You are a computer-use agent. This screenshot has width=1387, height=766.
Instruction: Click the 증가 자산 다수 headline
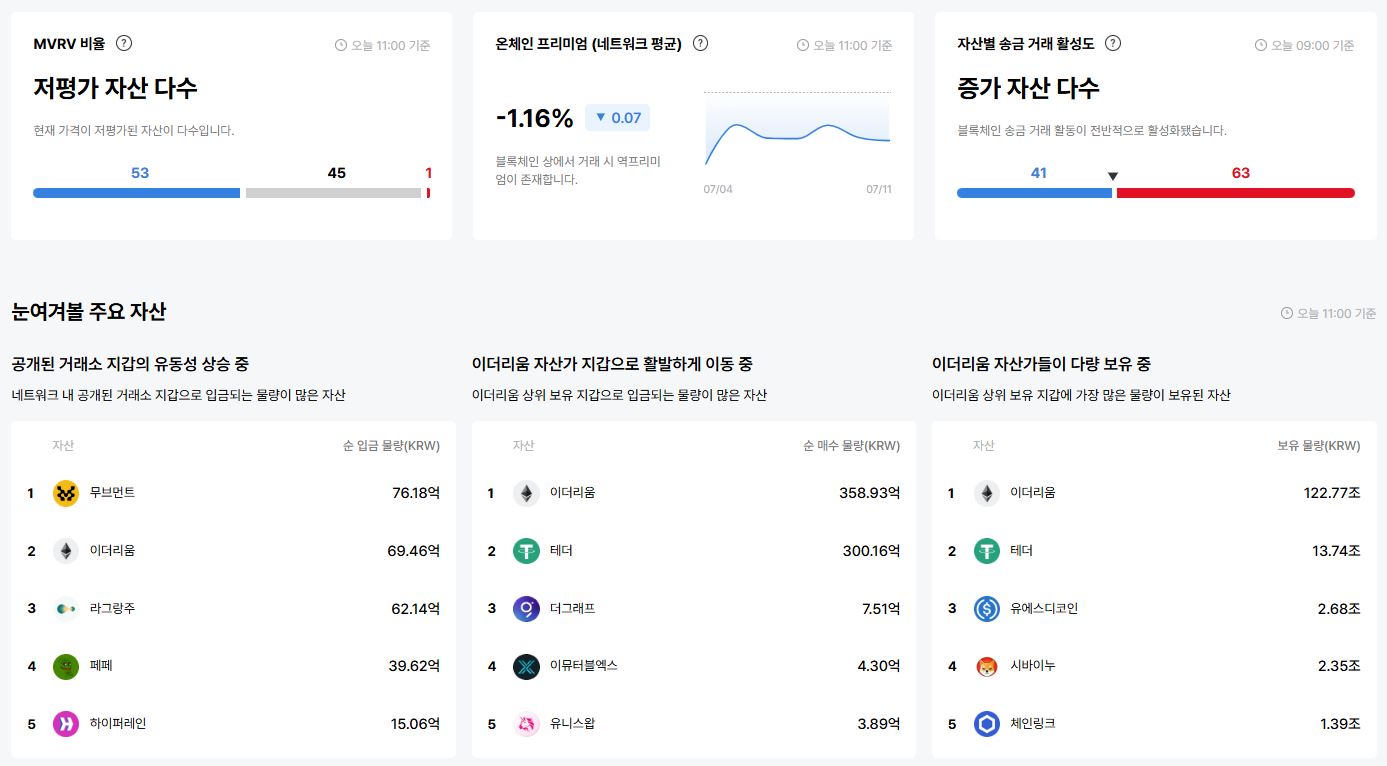click(x=1028, y=88)
